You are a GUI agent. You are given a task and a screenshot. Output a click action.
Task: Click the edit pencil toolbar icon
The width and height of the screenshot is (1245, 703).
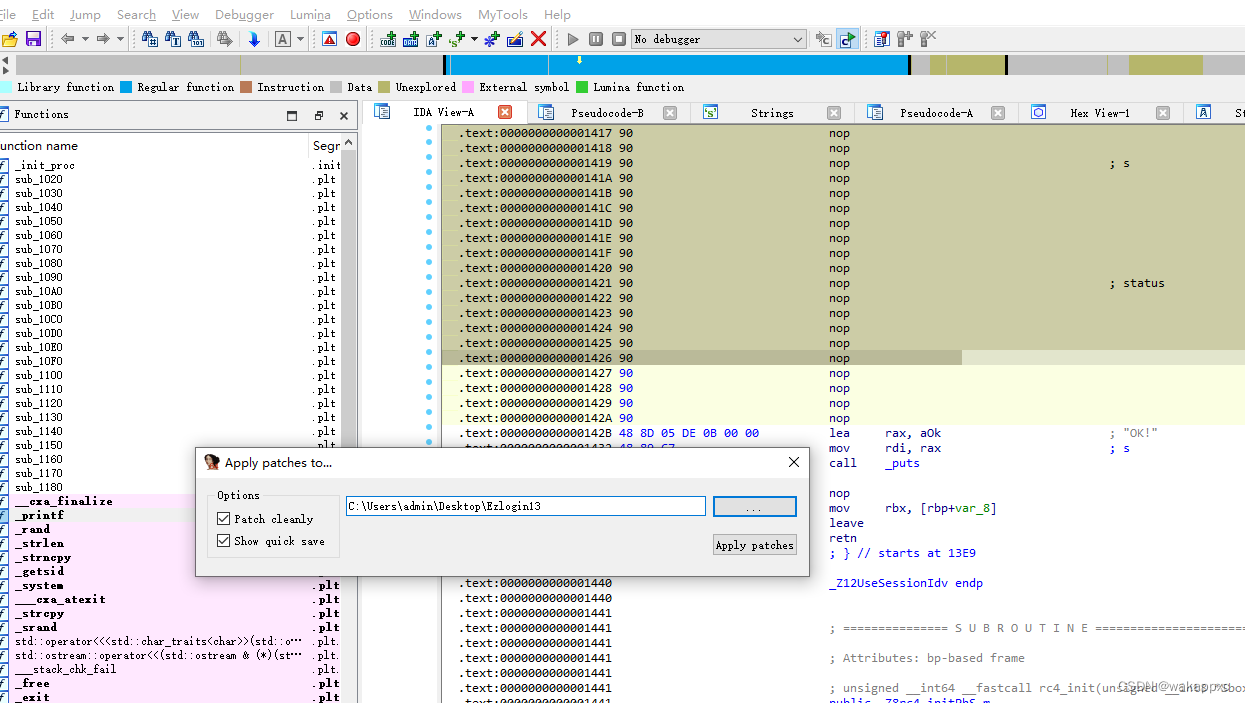[515, 39]
